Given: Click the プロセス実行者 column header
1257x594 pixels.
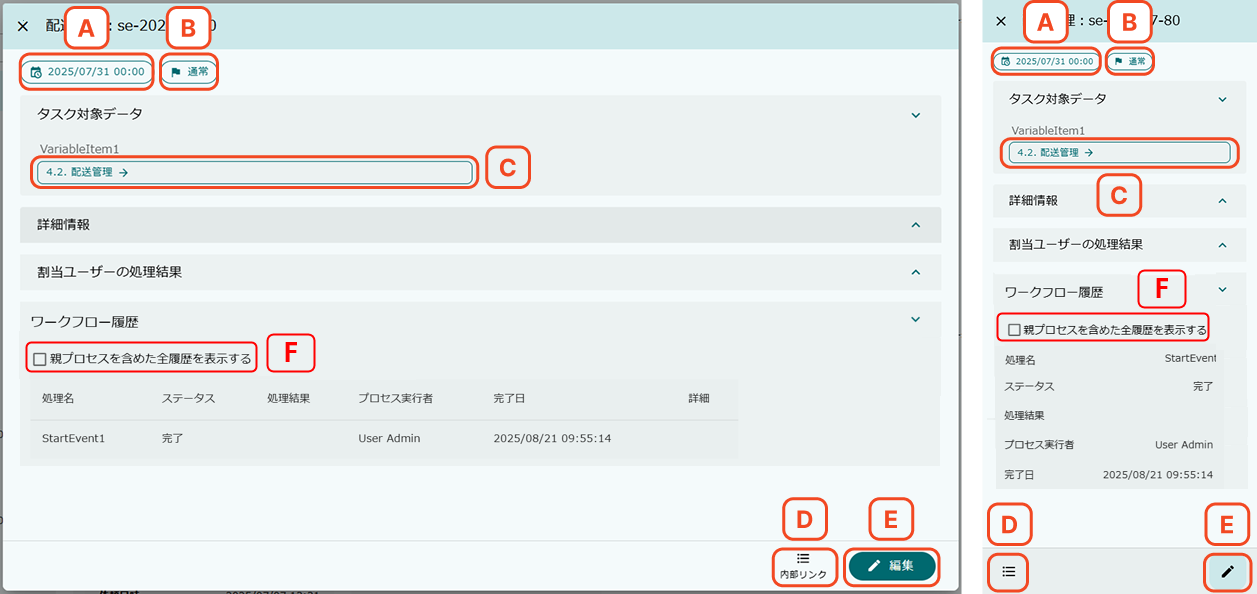Looking at the screenshot, I should (x=397, y=398).
